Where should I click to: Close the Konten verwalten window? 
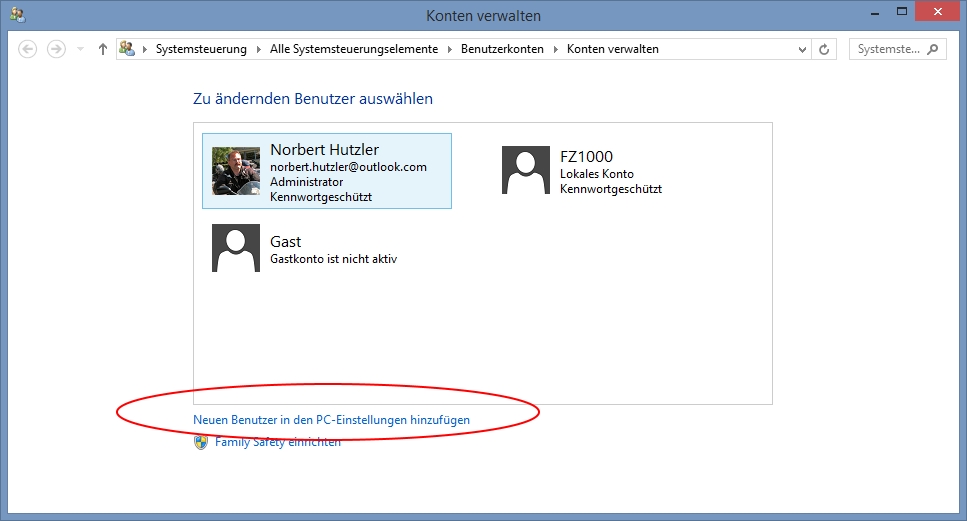tap(937, 12)
